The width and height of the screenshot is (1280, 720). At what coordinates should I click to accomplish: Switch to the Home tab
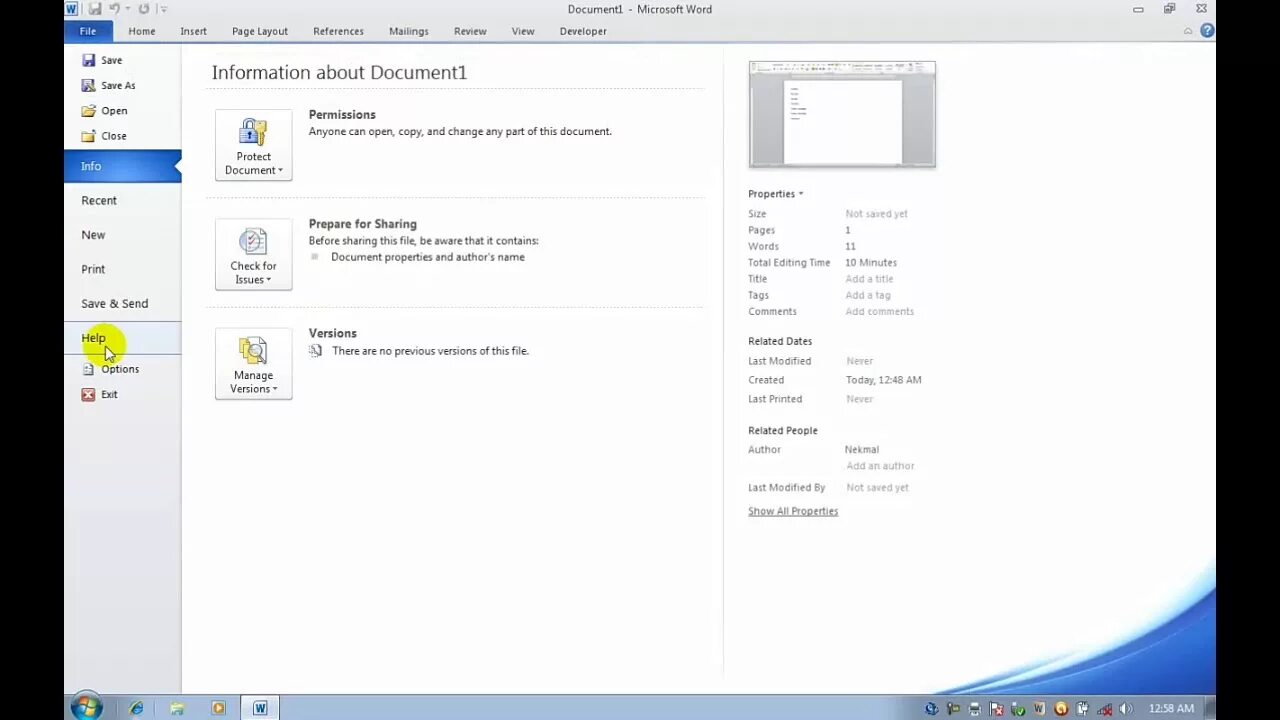141,31
